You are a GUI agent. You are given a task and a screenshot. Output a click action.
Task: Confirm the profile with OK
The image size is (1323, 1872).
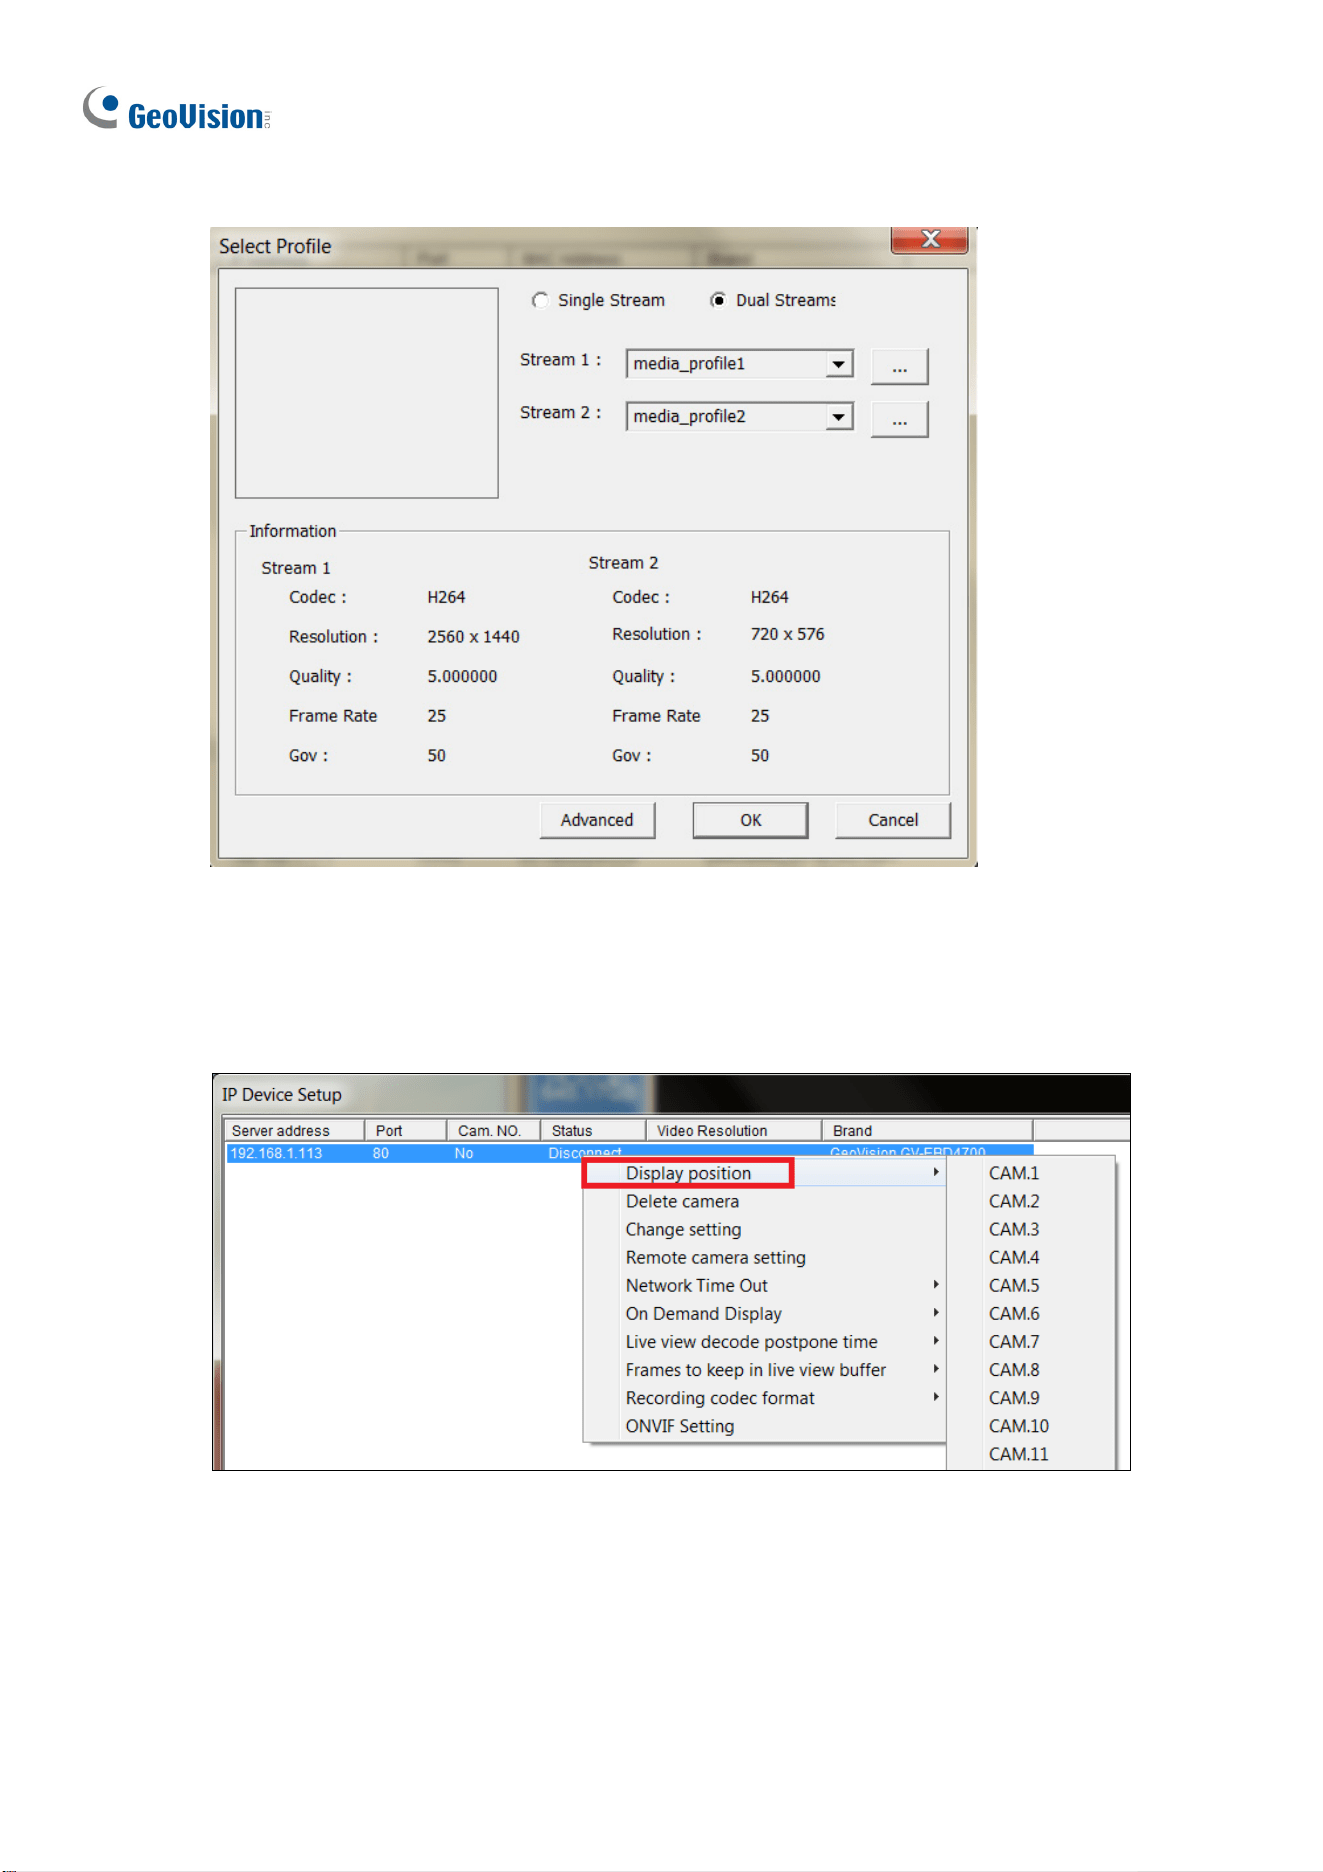click(750, 820)
